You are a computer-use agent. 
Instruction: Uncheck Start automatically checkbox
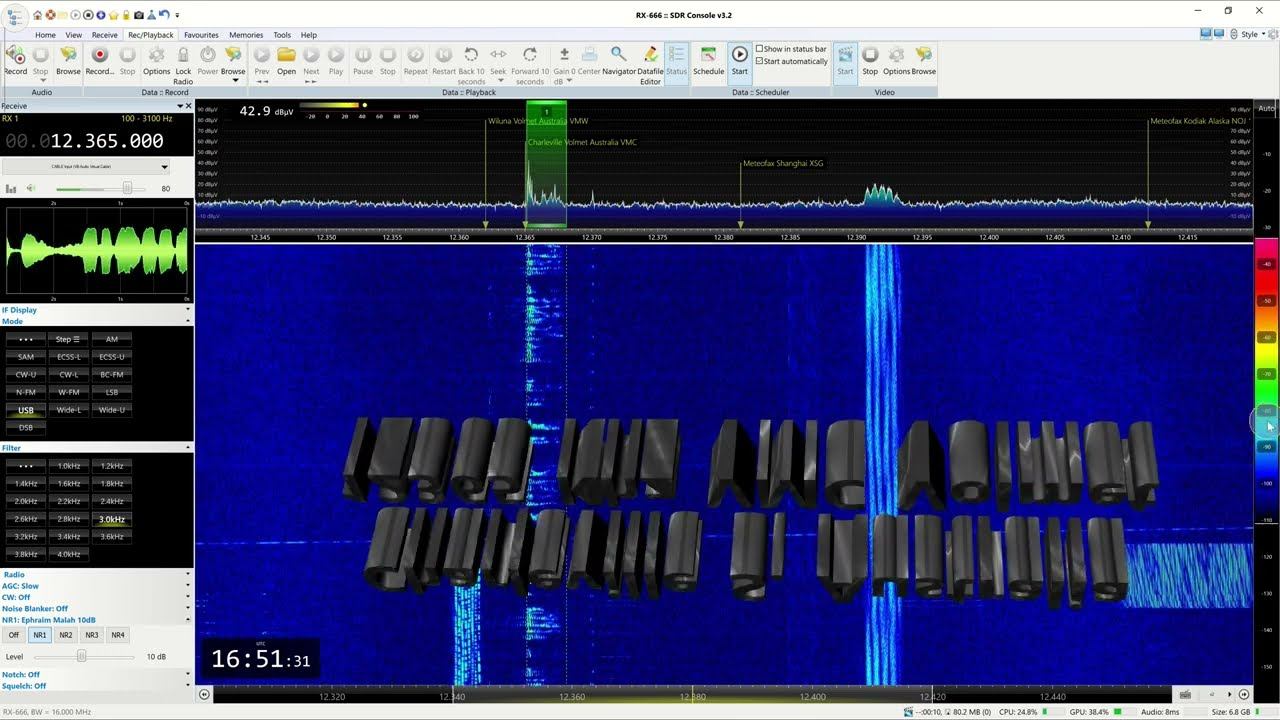pyautogui.click(x=760, y=61)
